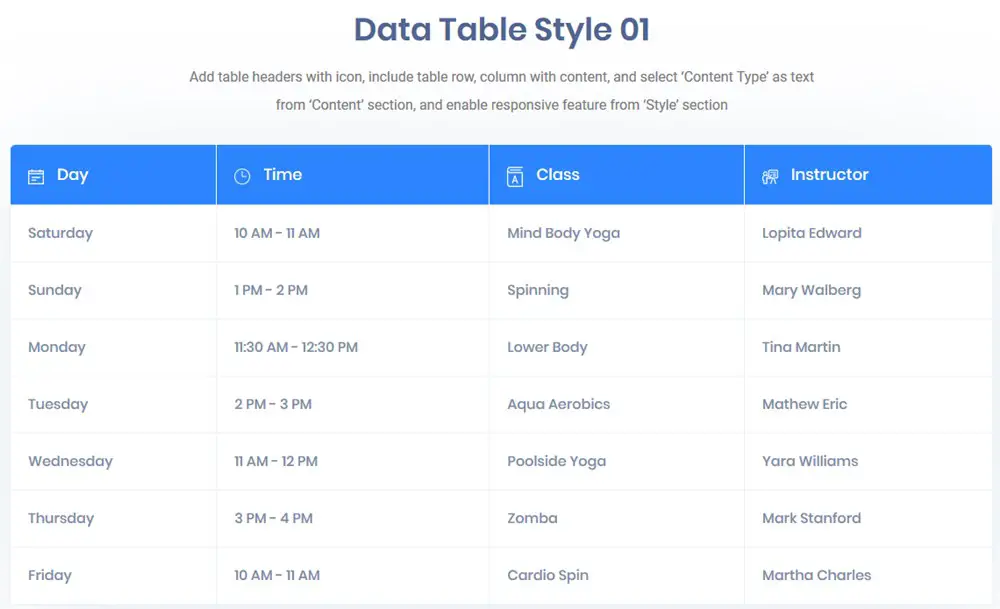Click the Class column header label
Screen dimensions: 1000x609
[558, 175]
